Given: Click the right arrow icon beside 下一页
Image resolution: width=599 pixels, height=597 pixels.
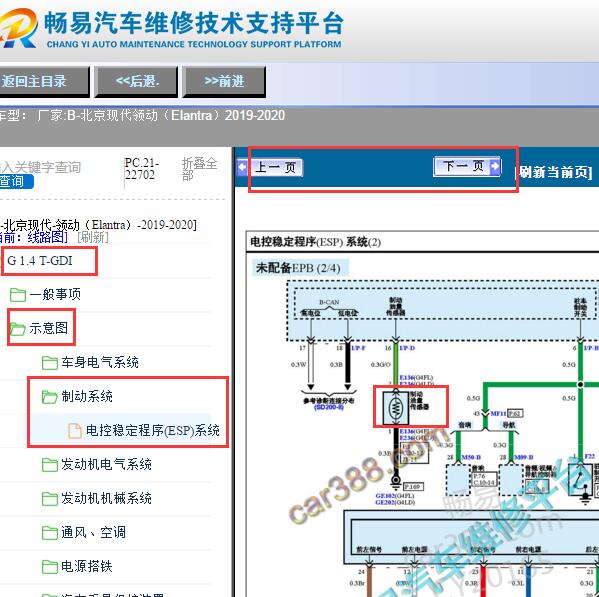Looking at the screenshot, I should 495,166.
